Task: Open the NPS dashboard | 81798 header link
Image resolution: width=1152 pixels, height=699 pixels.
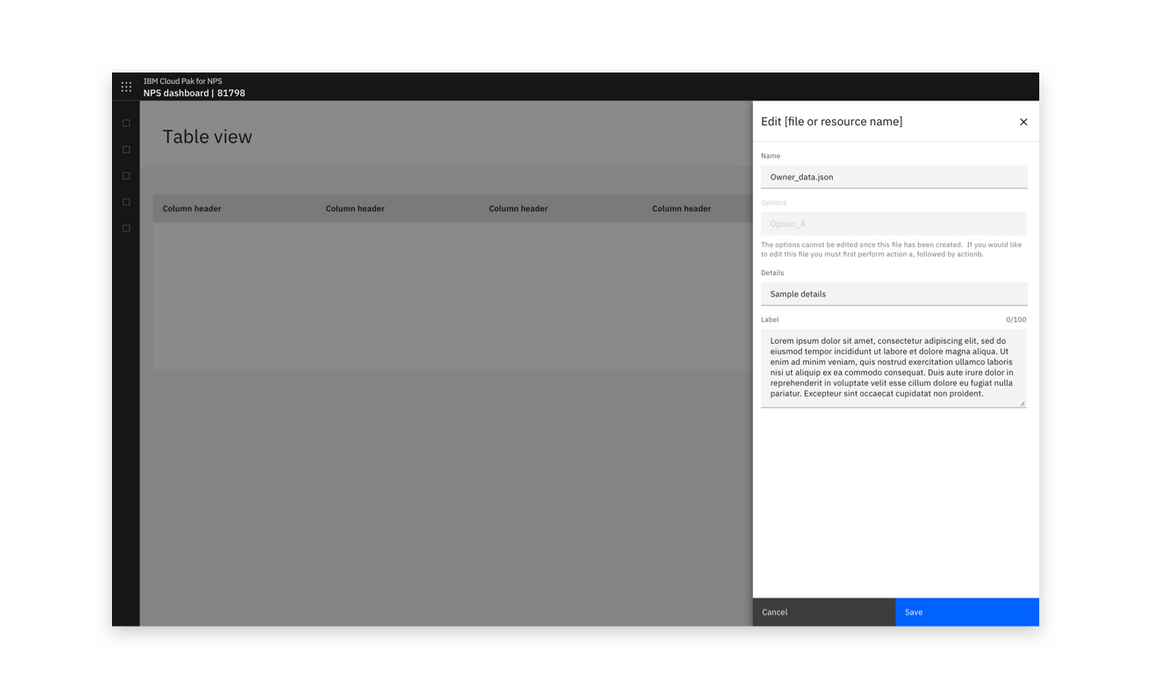Action: click(x=194, y=92)
